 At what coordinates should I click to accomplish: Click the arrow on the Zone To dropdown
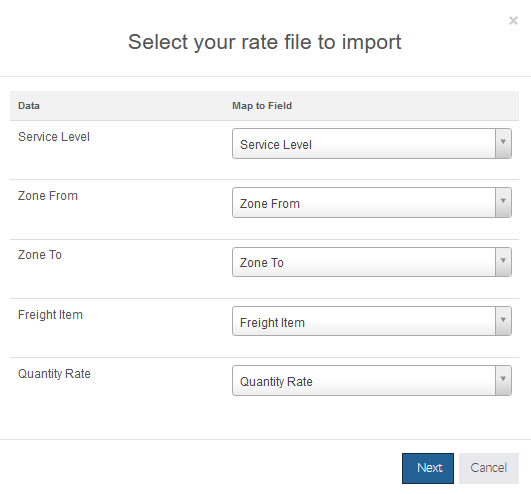point(503,262)
